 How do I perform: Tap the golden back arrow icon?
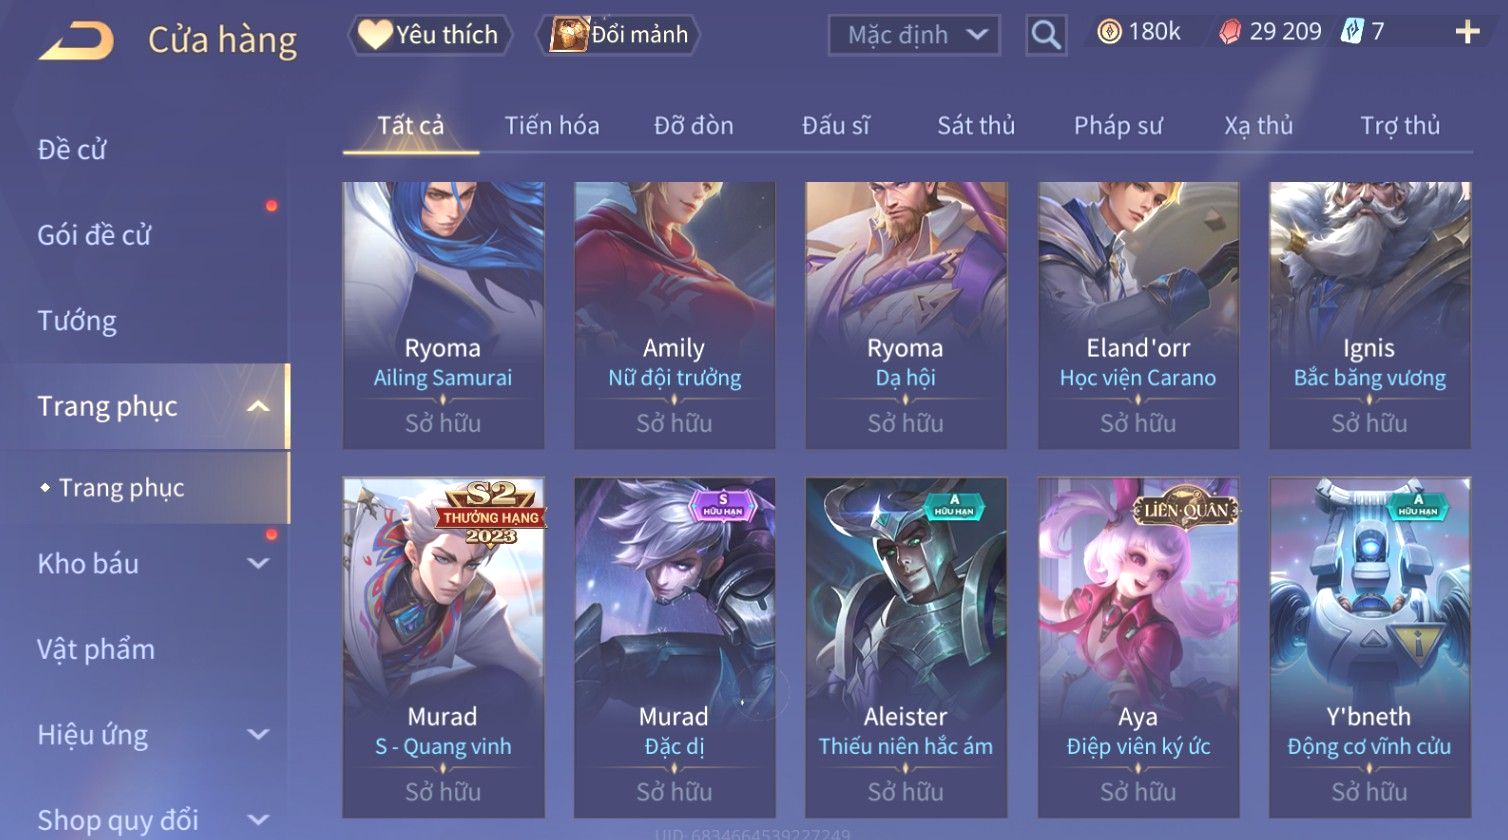click(x=77, y=41)
